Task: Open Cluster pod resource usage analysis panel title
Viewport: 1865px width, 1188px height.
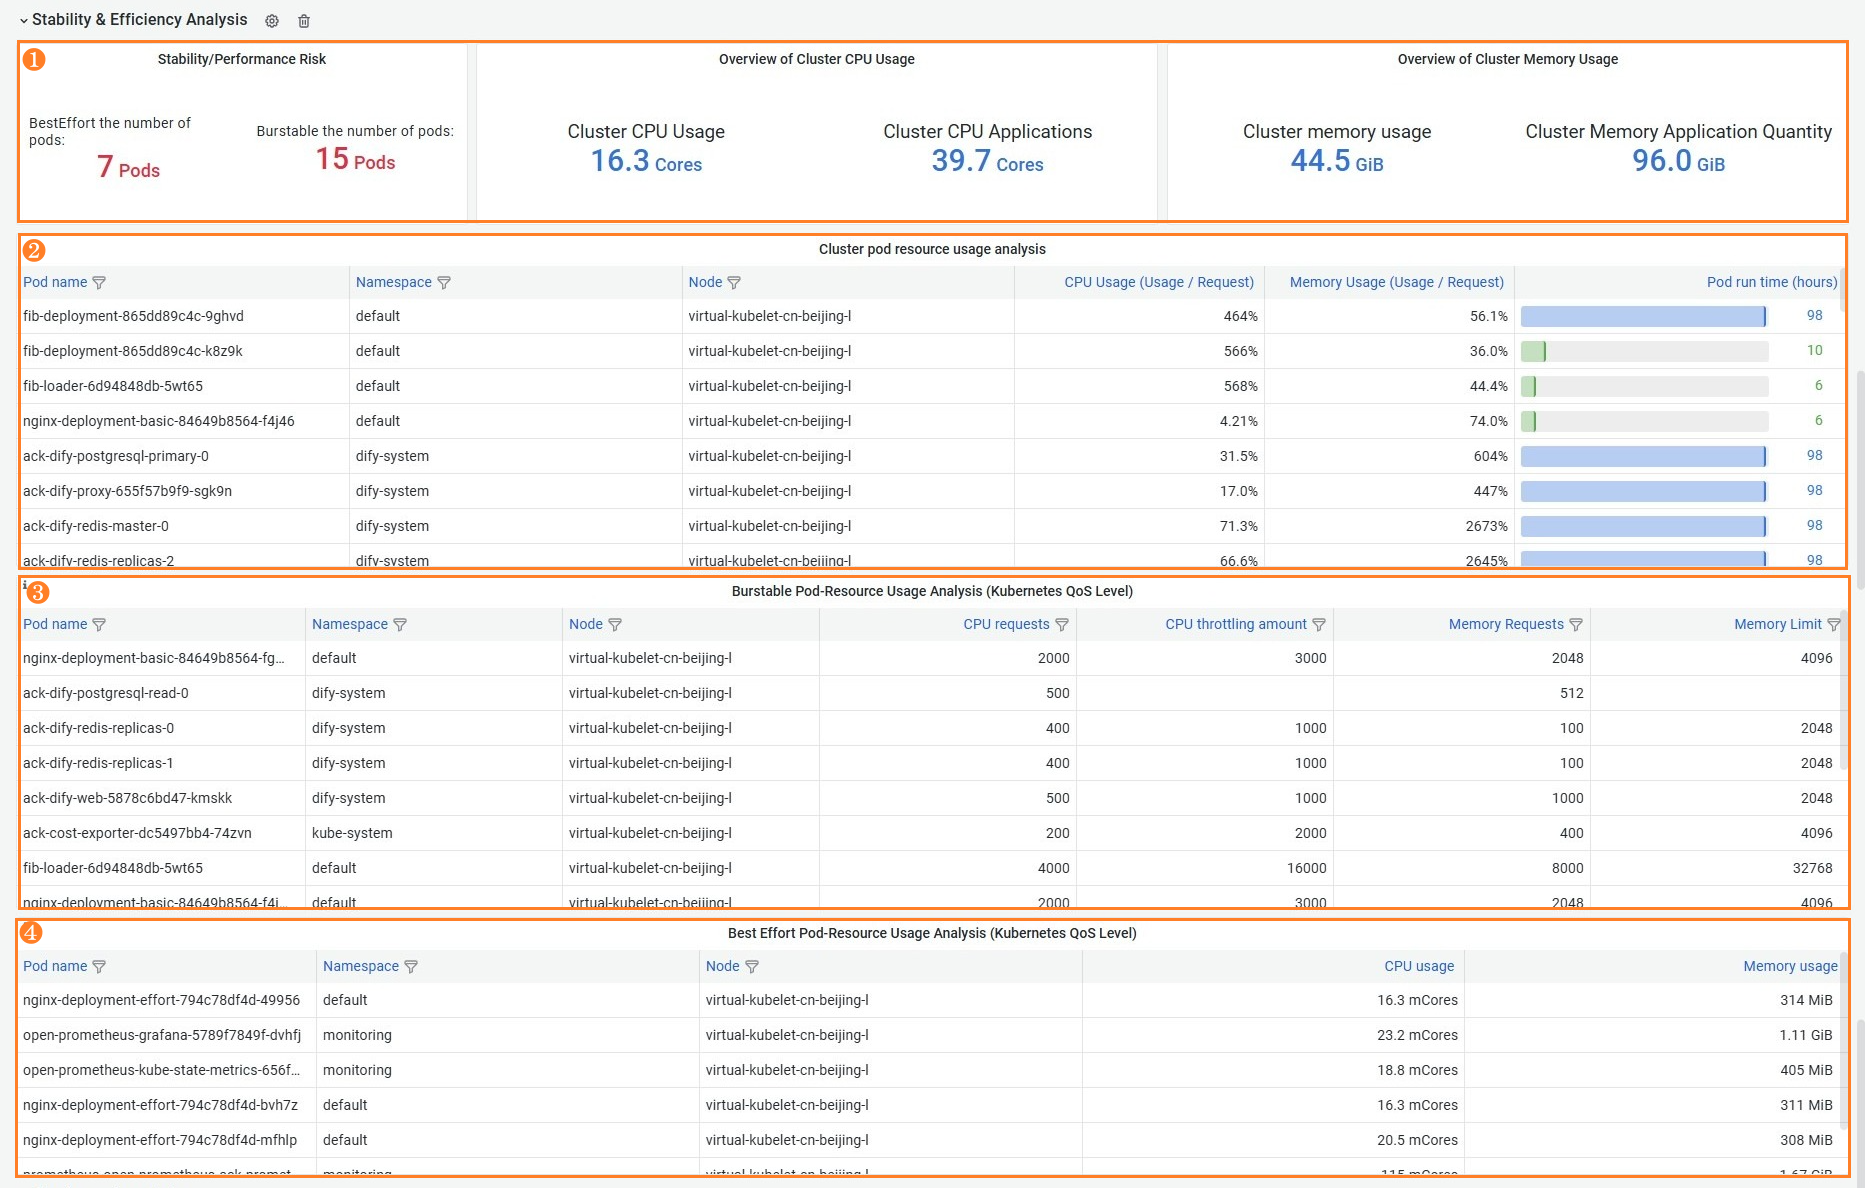Action: point(932,249)
